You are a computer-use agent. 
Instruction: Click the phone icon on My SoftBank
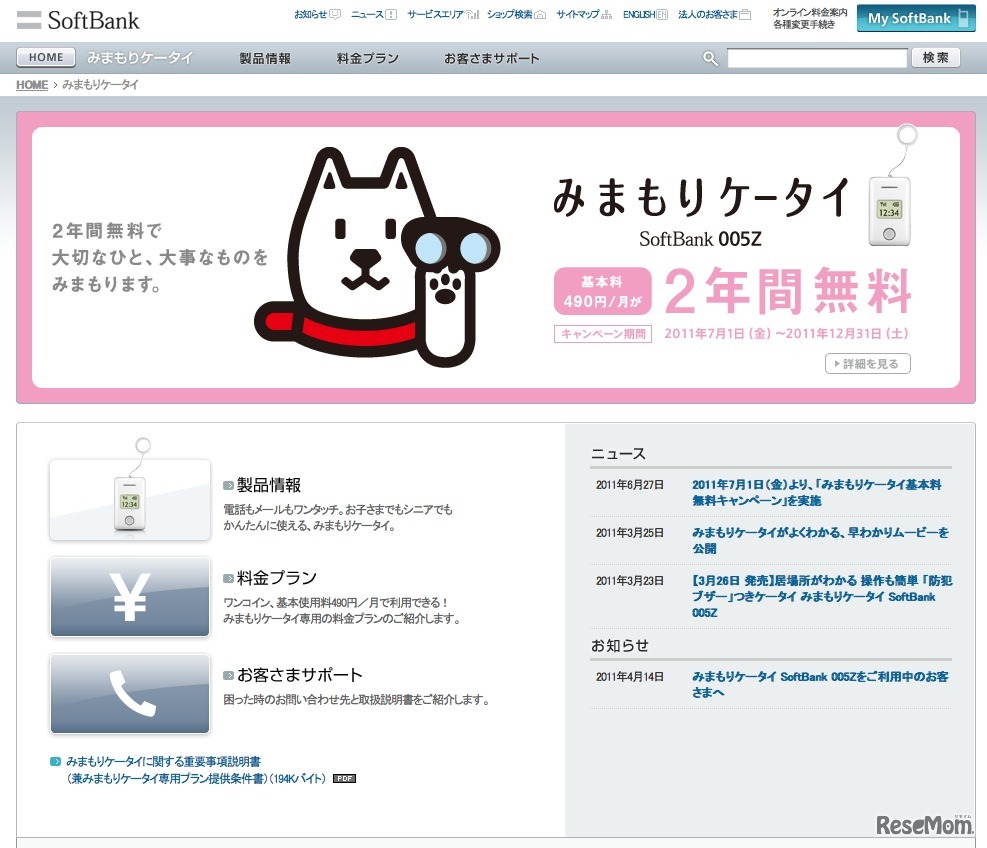coord(963,18)
